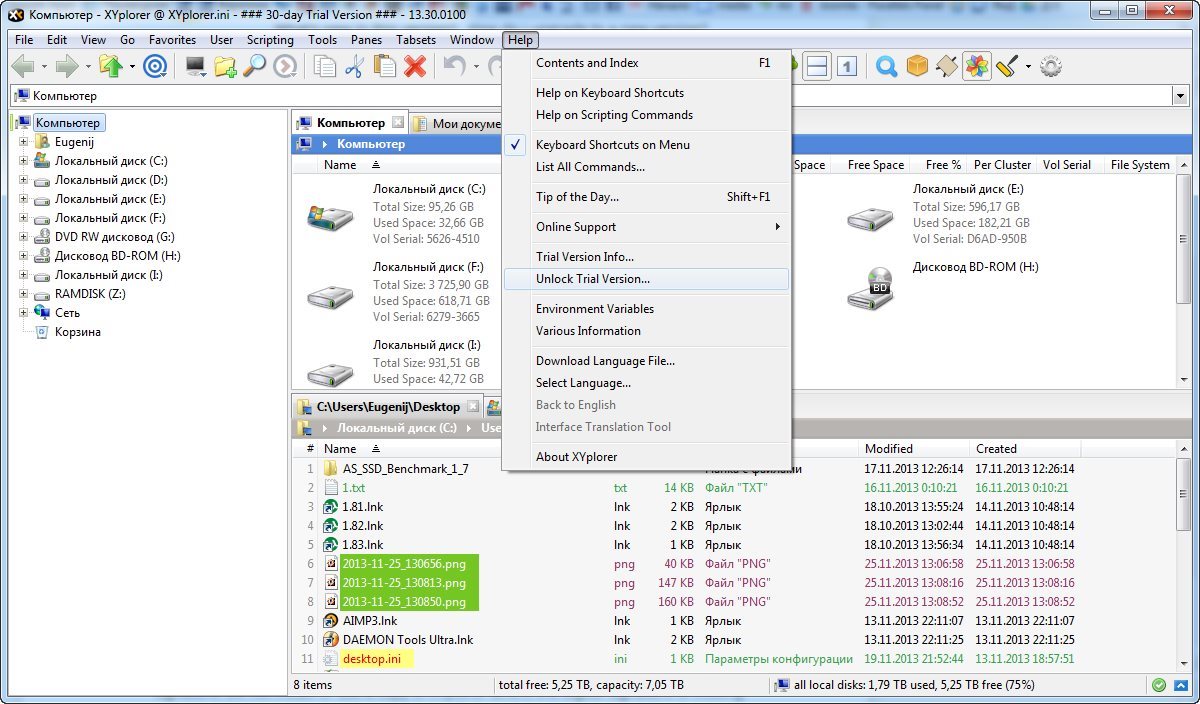Viewport: 1200px width, 704px height.
Task: Go up one folder level
Action: [110, 67]
